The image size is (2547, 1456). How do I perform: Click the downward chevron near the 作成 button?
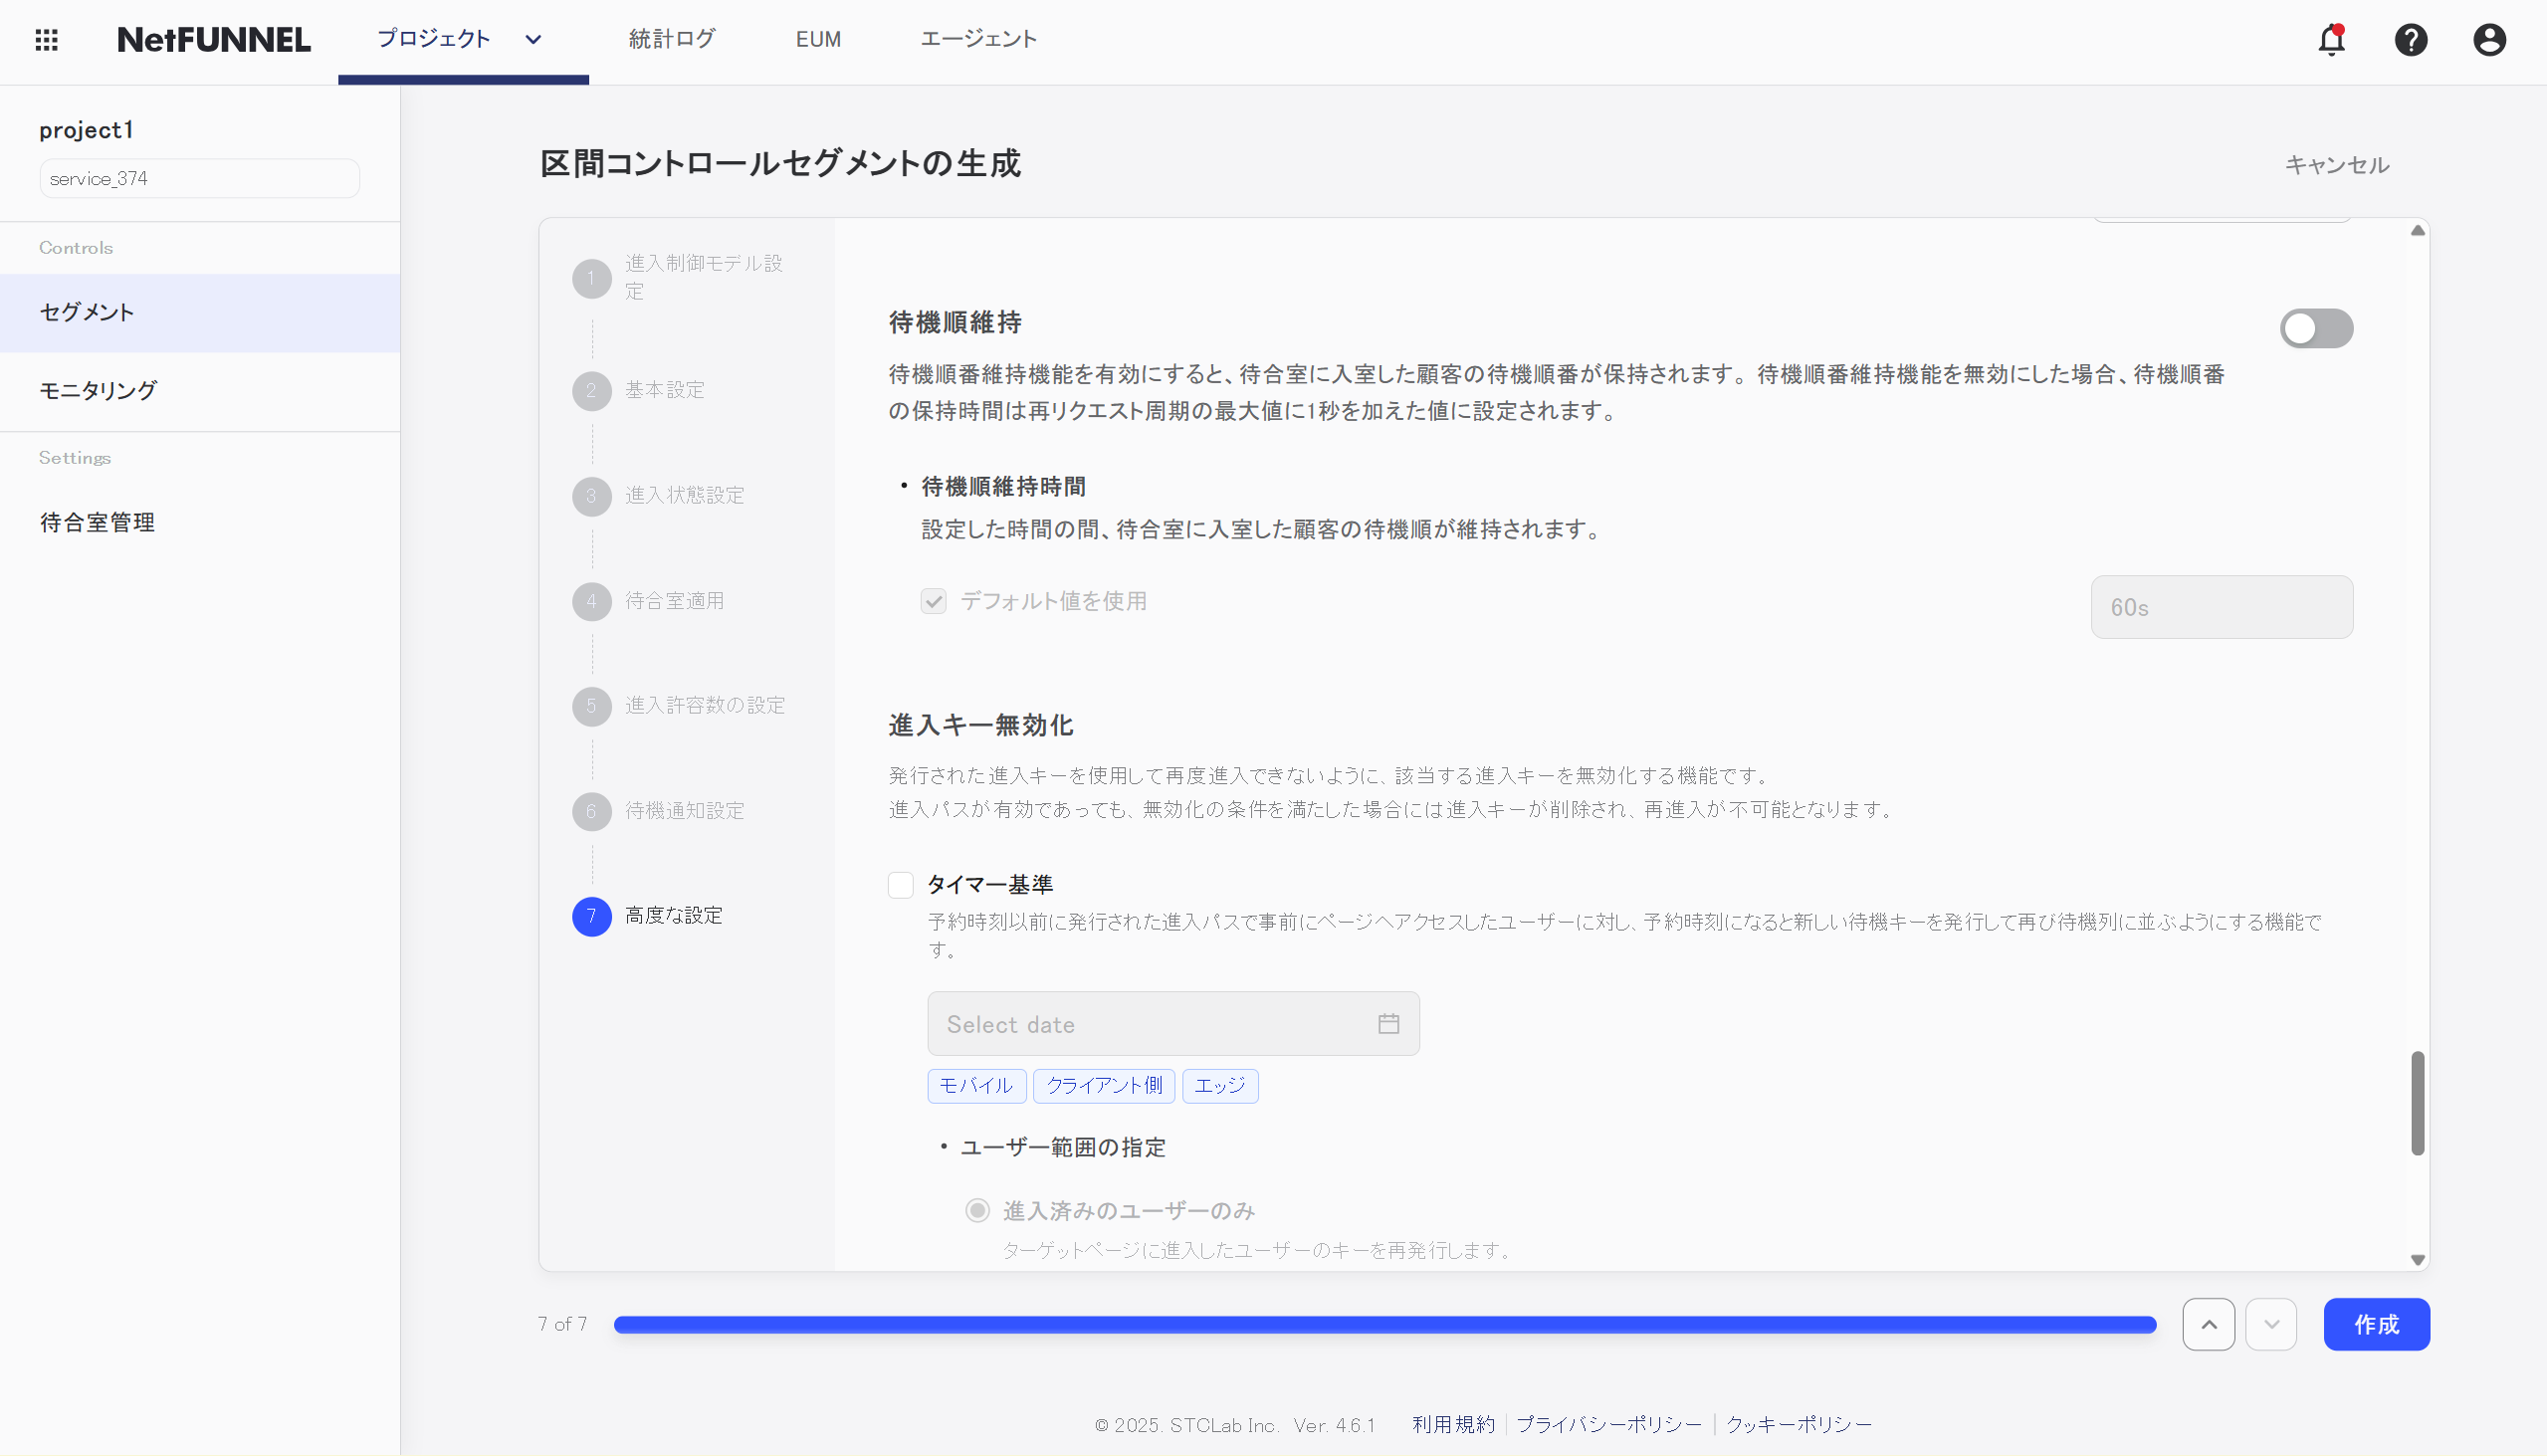2271,1323
